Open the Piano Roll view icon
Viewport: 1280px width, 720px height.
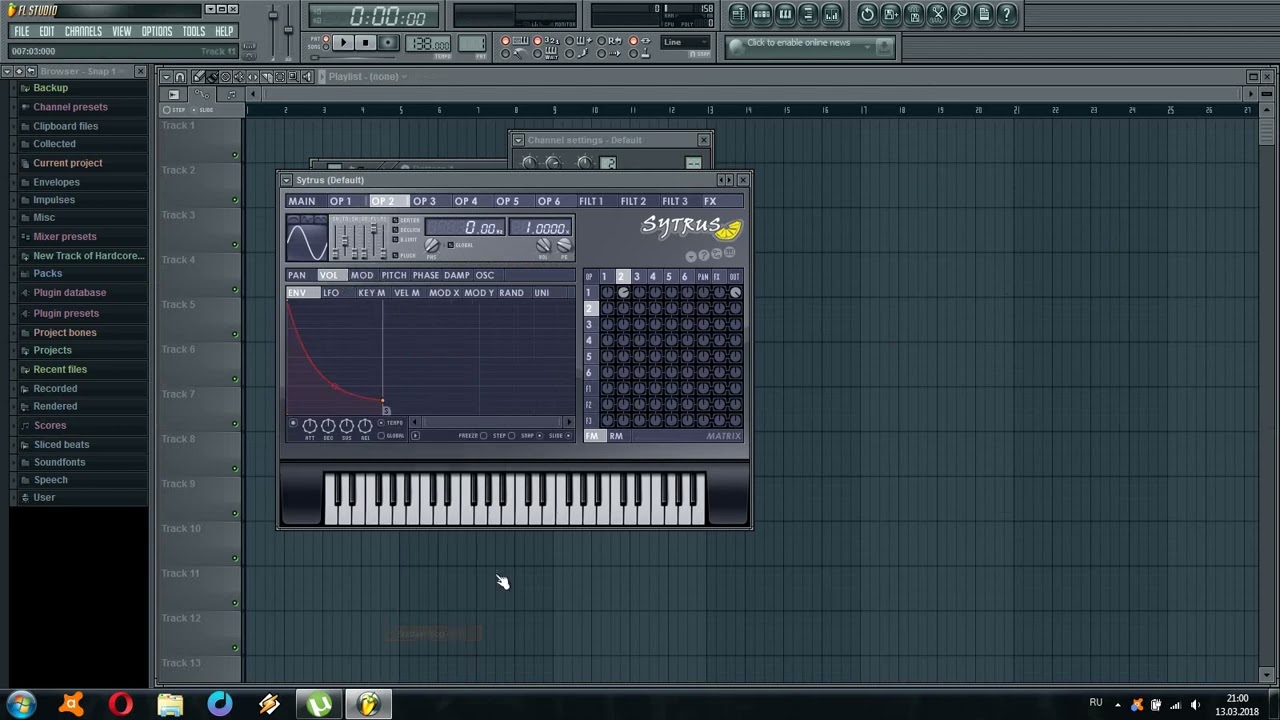(x=785, y=14)
